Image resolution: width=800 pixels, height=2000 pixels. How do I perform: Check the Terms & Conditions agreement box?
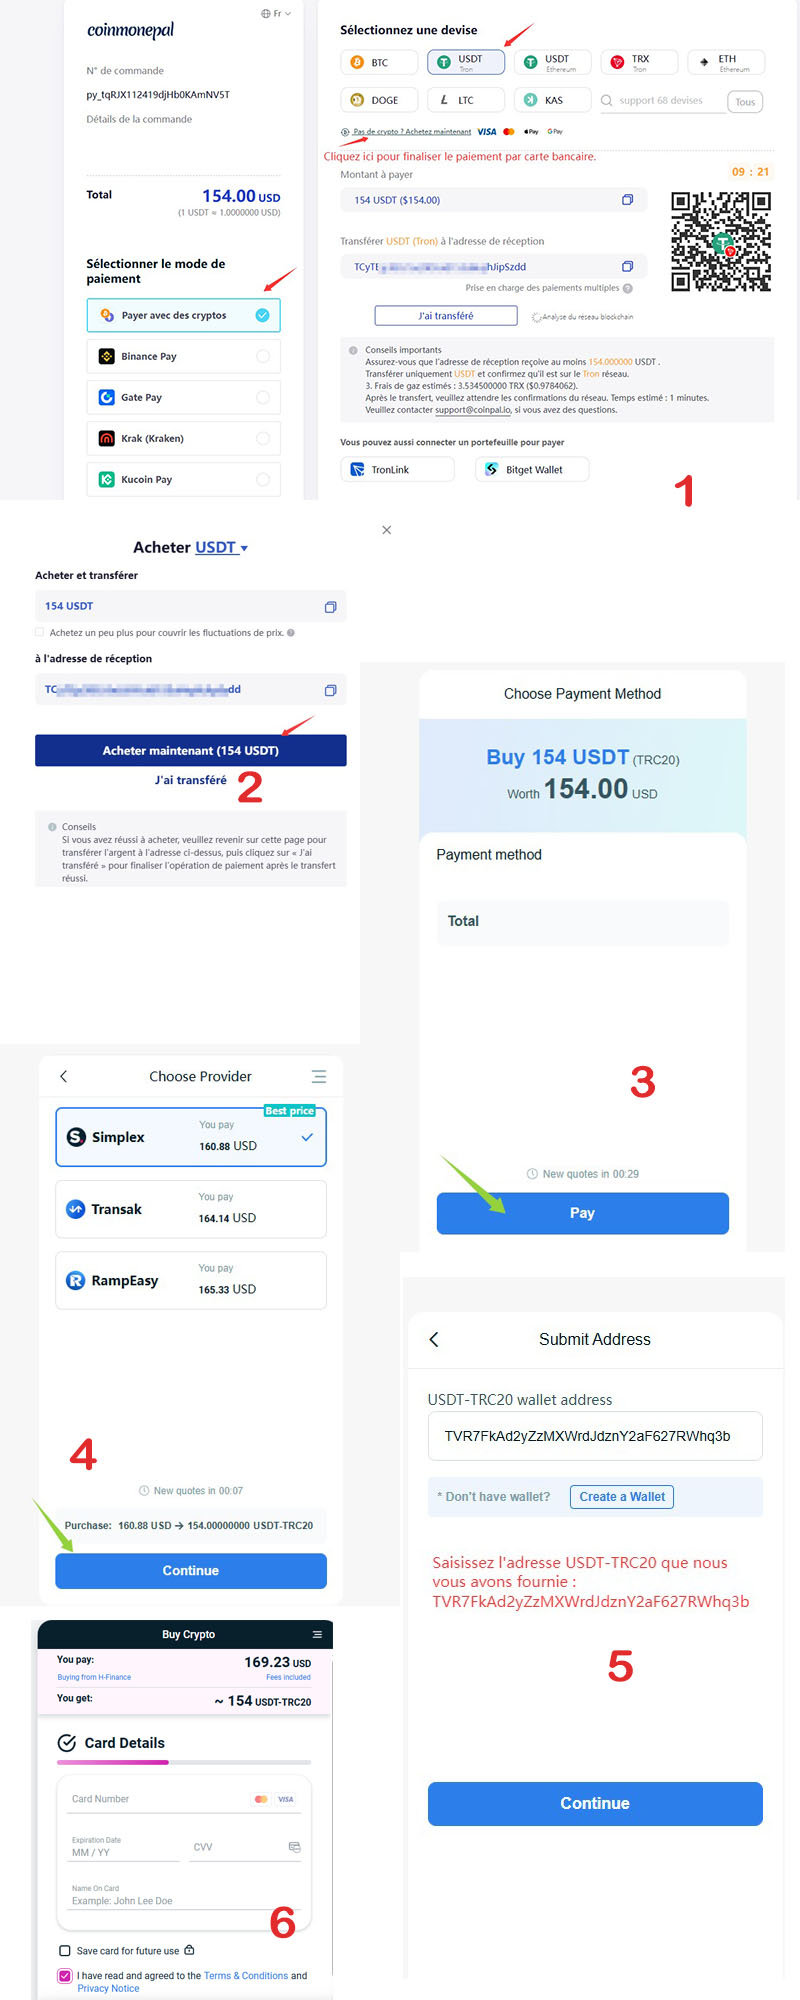pos(66,1975)
